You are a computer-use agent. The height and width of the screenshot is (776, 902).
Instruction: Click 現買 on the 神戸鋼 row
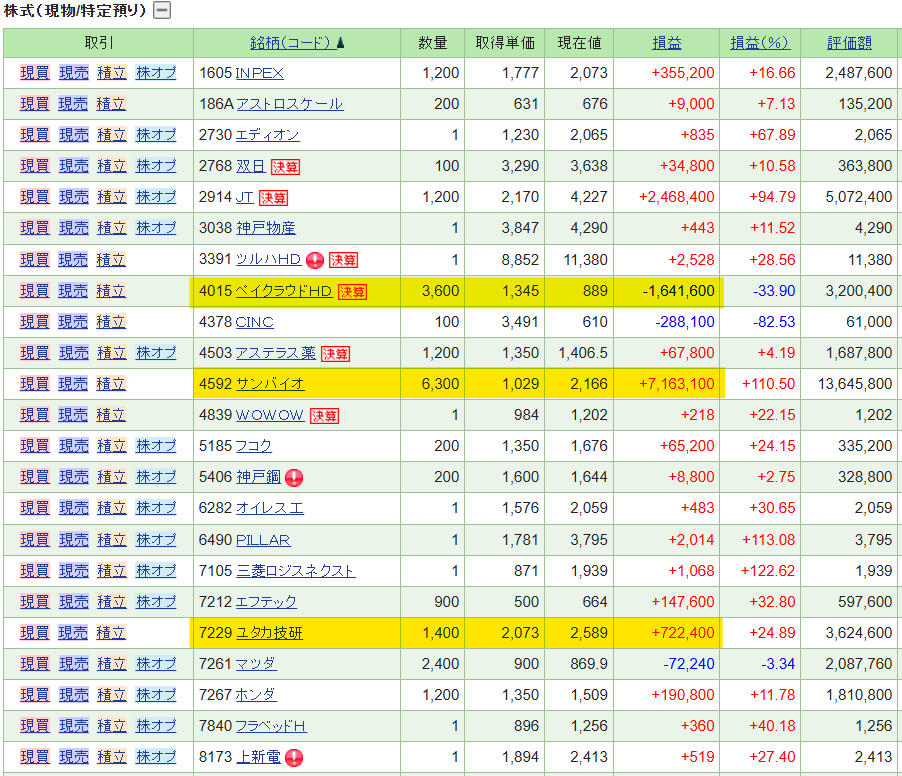click(x=35, y=477)
